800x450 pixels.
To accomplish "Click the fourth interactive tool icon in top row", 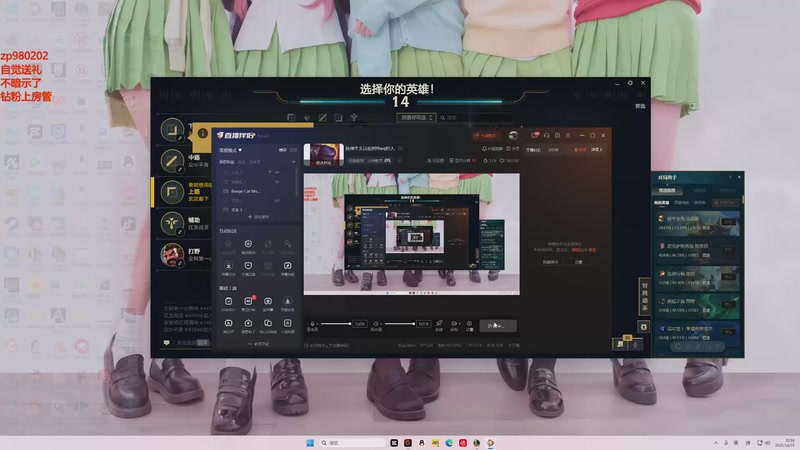I will coord(288,246).
